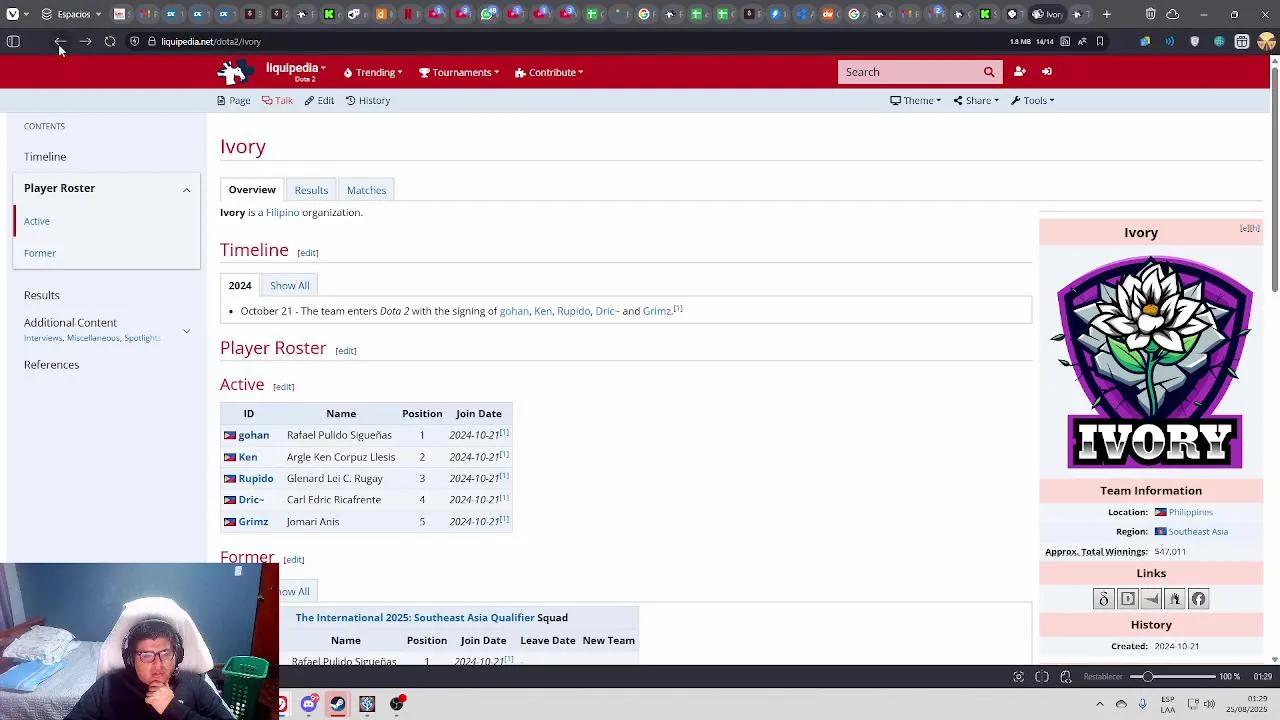Open the Share dropdown
This screenshot has height=720, width=1280.
tap(976, 100)
